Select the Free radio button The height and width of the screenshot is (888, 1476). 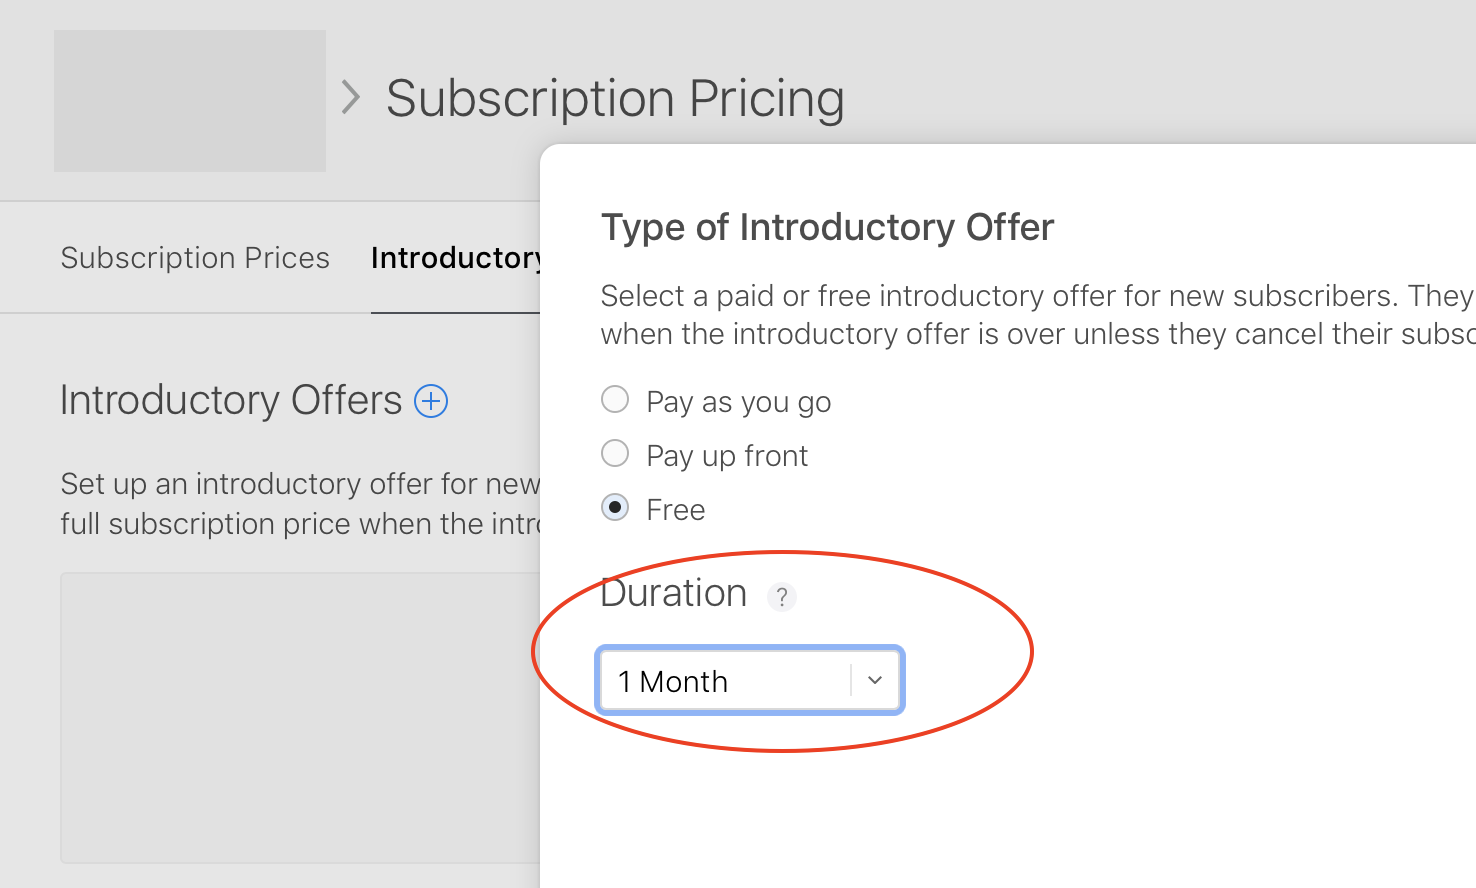[615, 508]
